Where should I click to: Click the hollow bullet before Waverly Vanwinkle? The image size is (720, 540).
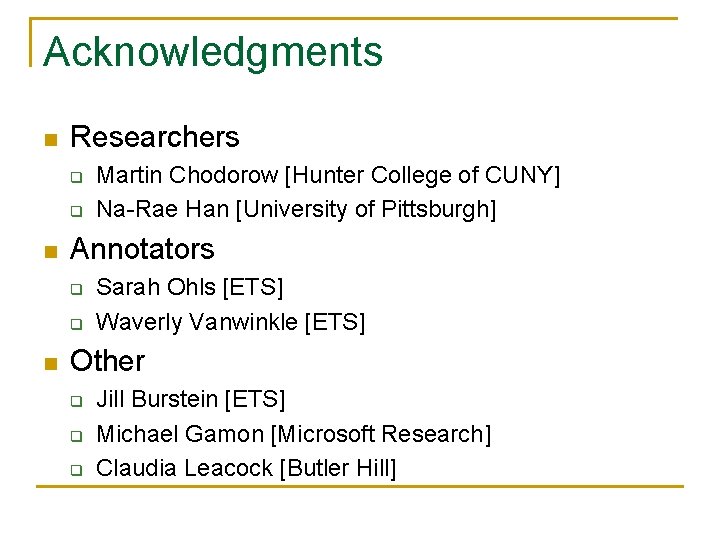(74, 324)
